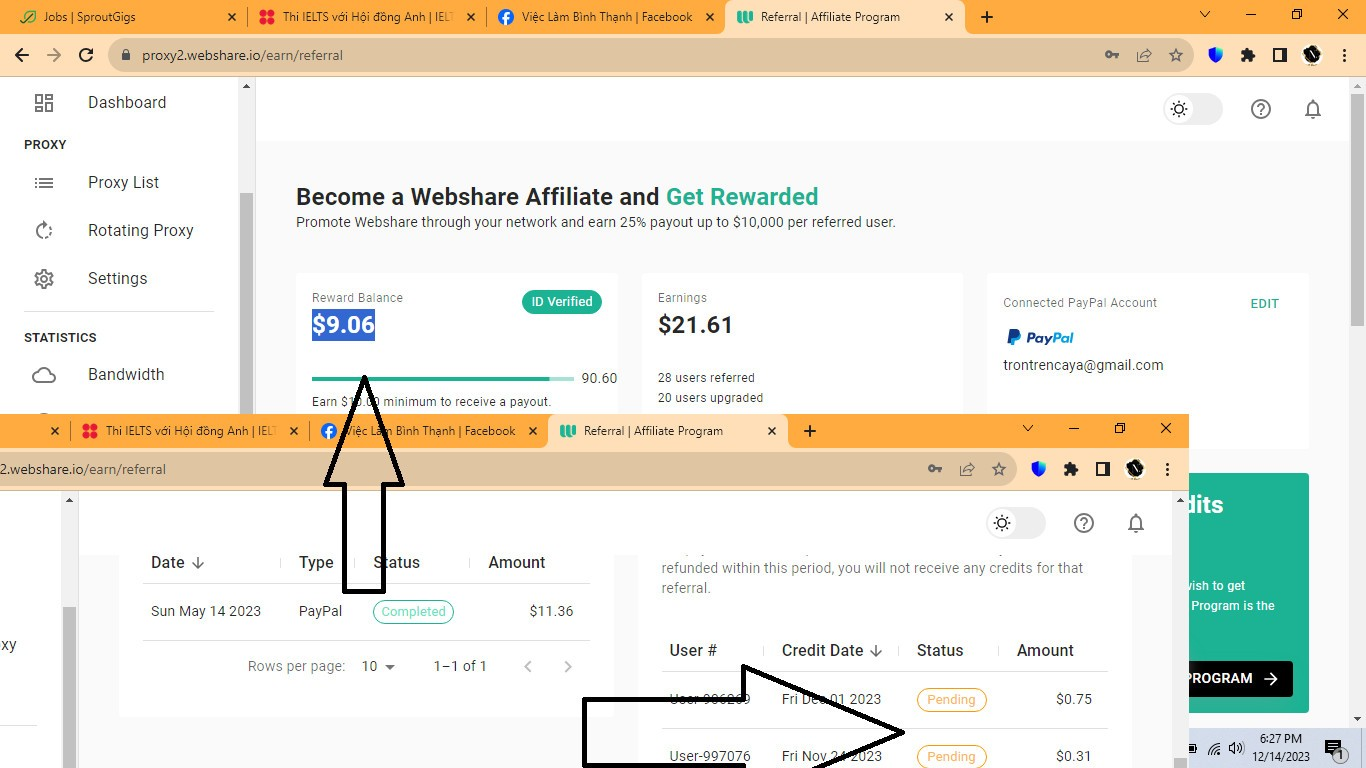Bookmark this page with the star icon
This screenshot has height=768, width=1366.
pyautogui.click(x=1176, y=55)
